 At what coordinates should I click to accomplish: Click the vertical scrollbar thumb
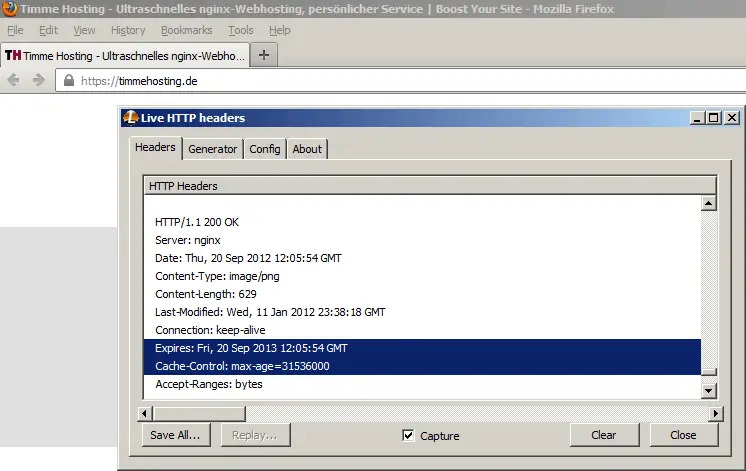(x=708, y=372)
